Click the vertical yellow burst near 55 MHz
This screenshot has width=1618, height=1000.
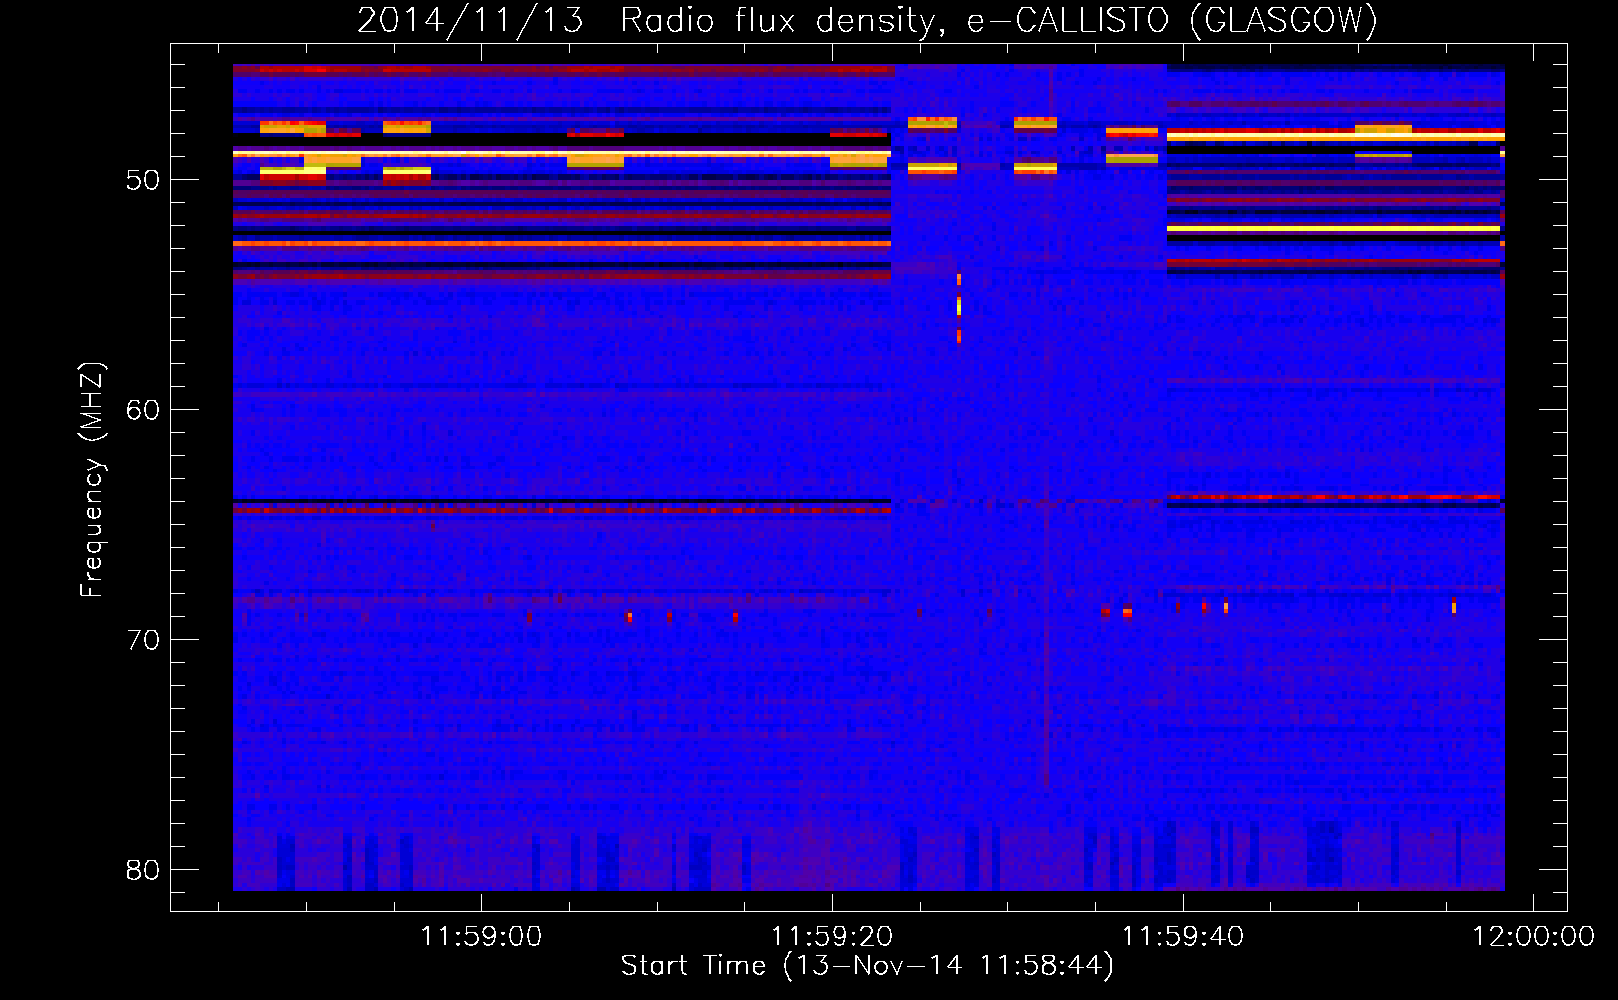tap(959, 308)
